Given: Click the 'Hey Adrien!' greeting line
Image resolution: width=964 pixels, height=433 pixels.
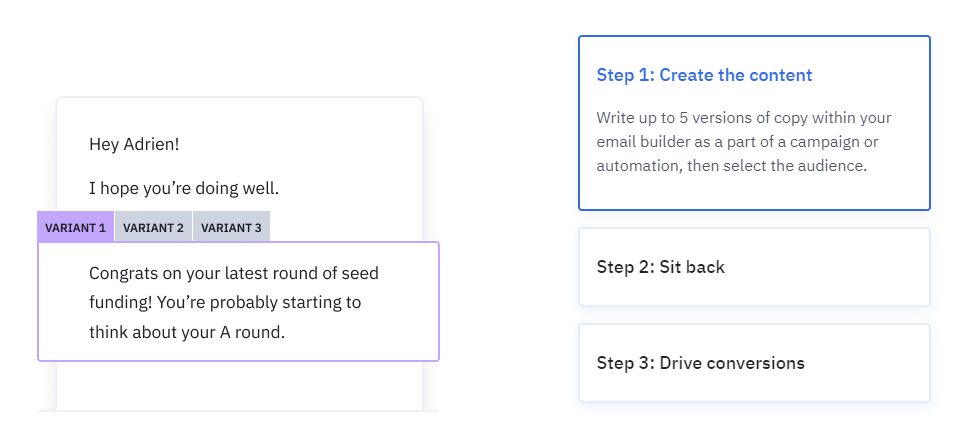Looking at the screenshot, I should 134,145.
